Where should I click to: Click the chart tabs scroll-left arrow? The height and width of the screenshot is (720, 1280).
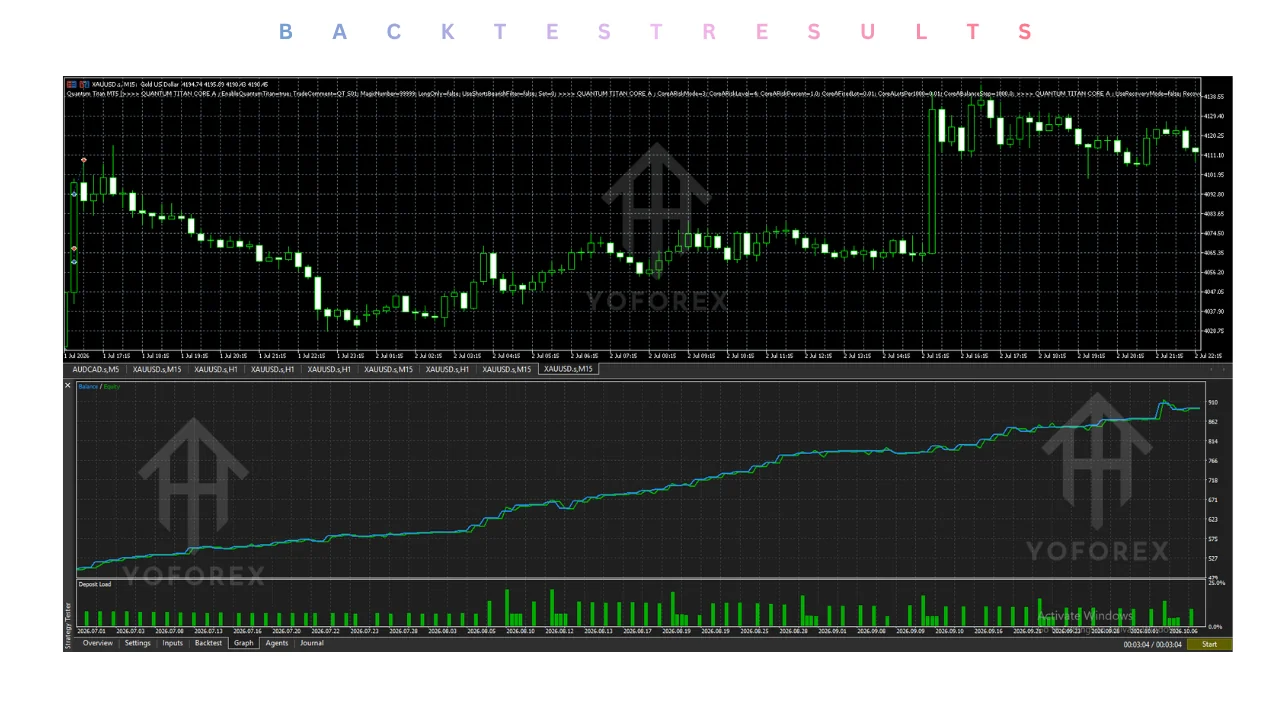click(1211, 369)
